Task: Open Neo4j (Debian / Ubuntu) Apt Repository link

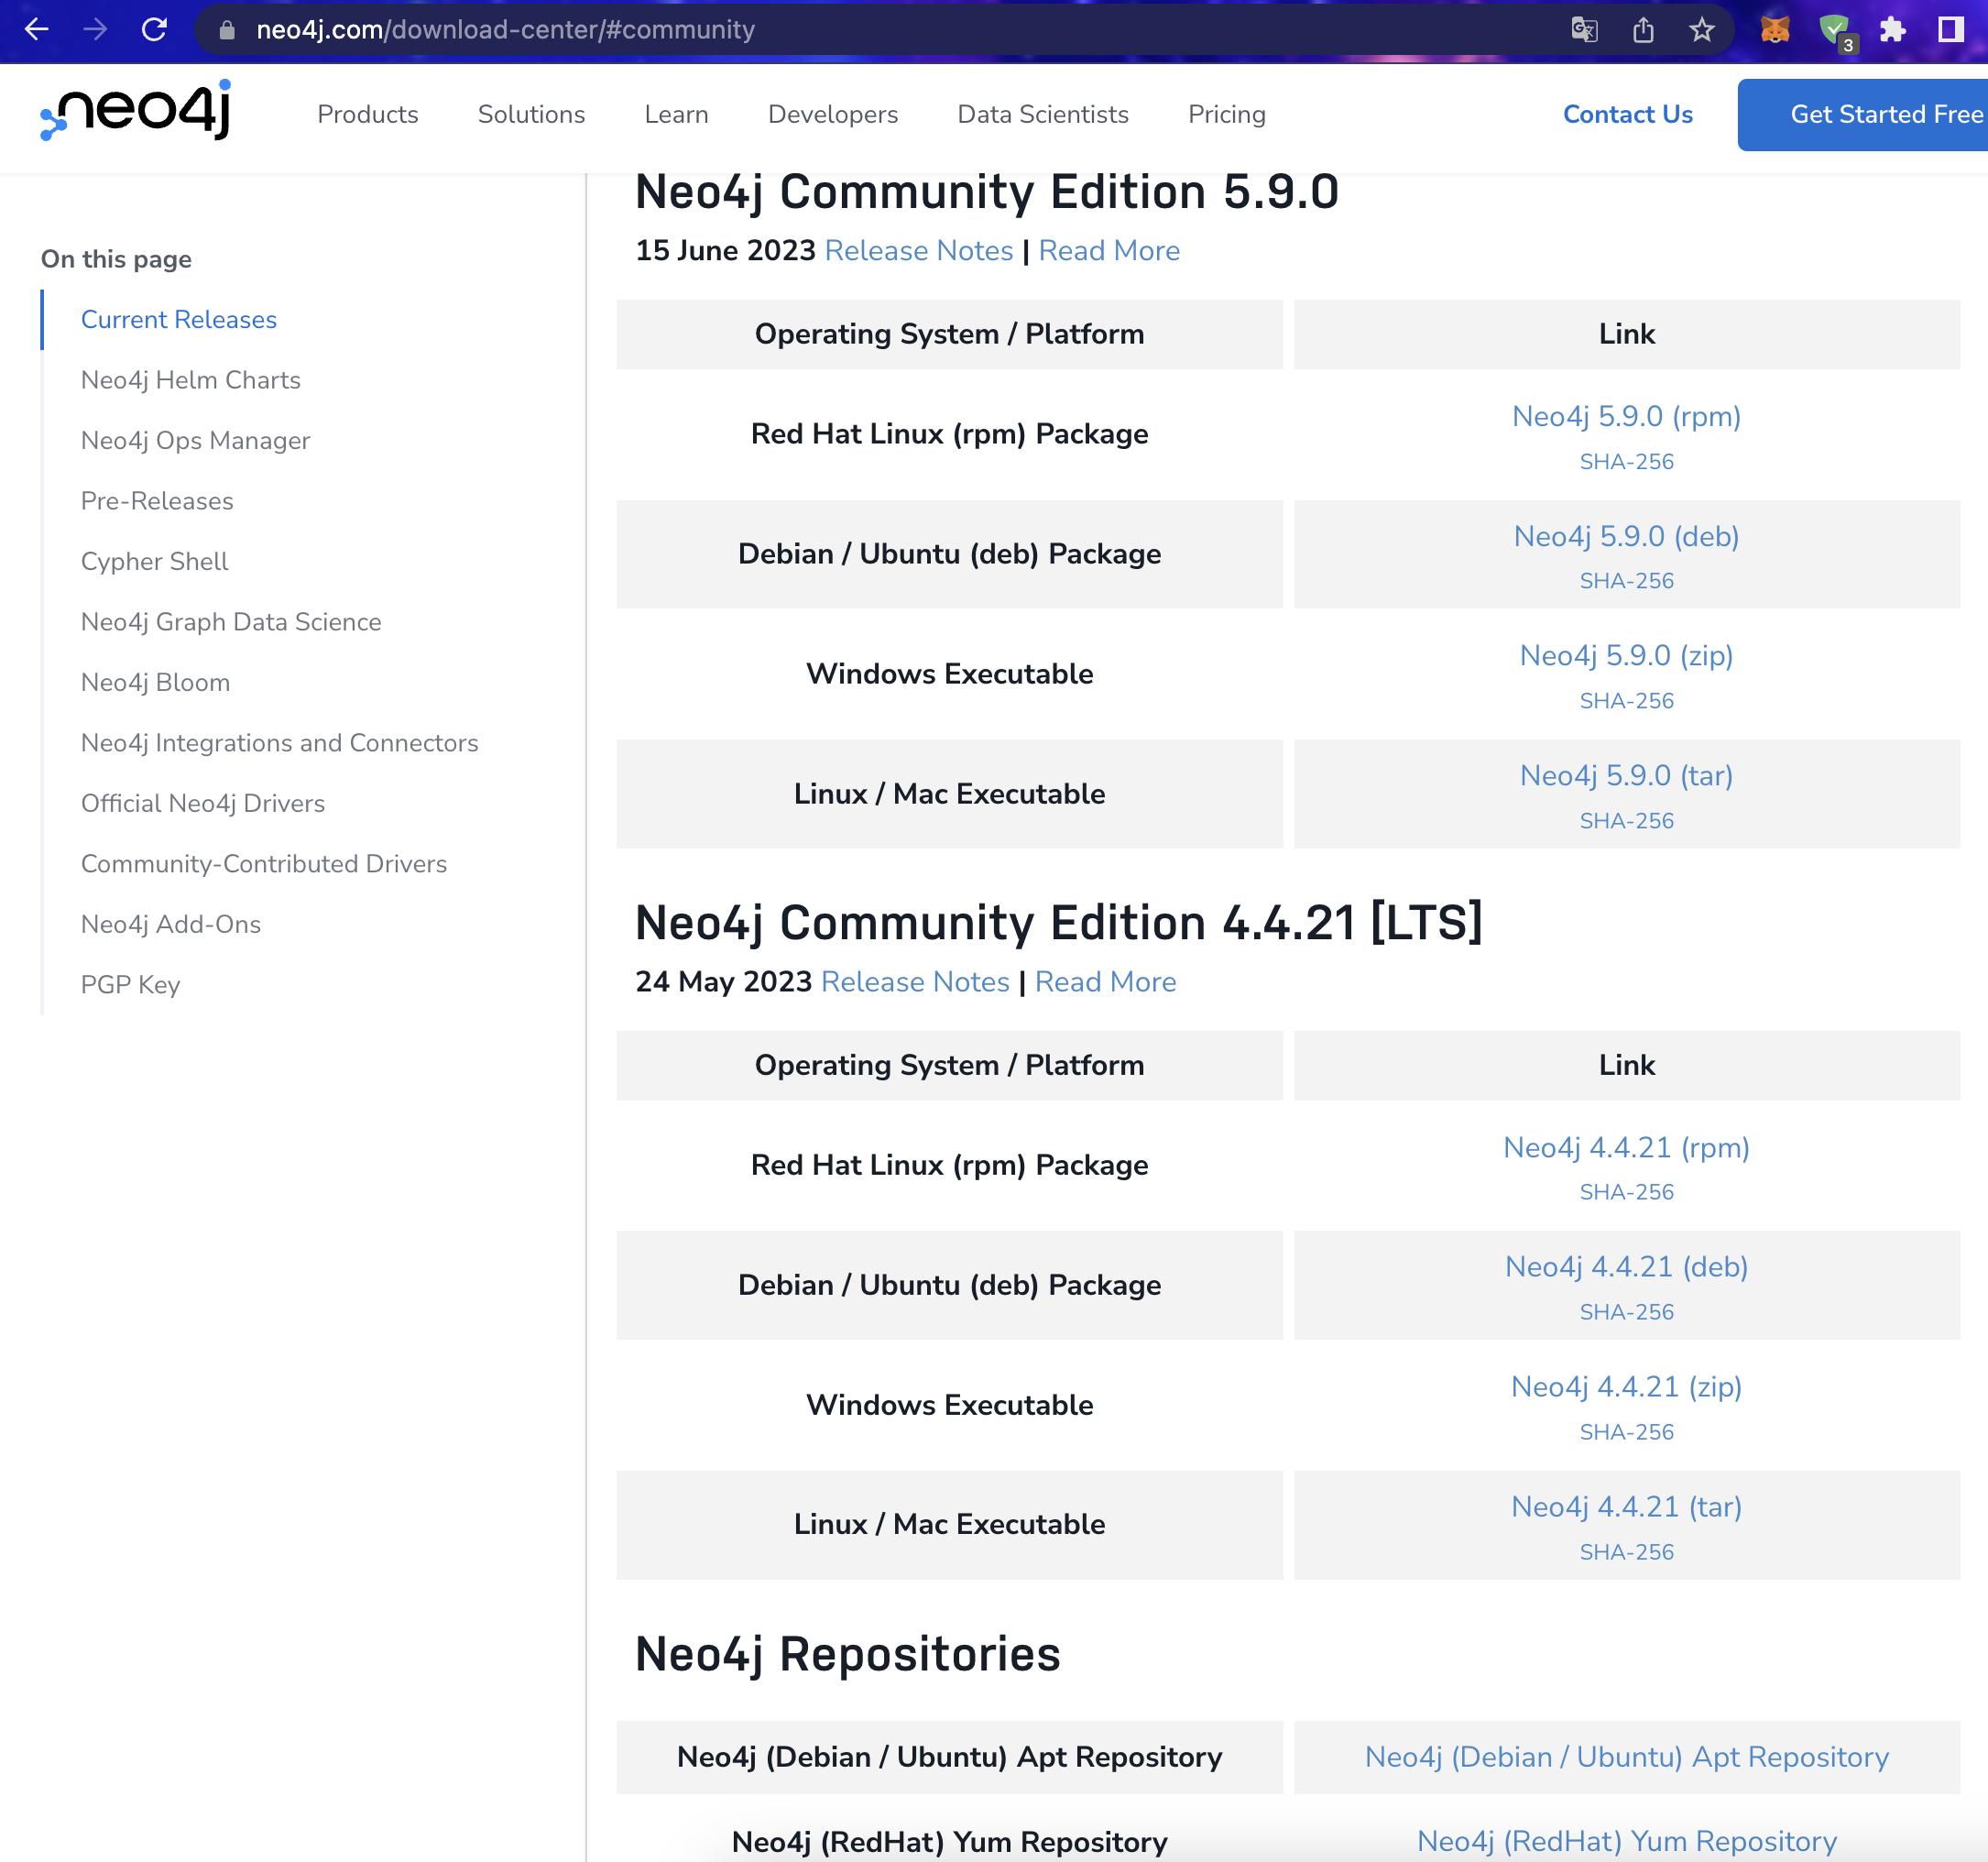Action: (x=1626, y=1757)
